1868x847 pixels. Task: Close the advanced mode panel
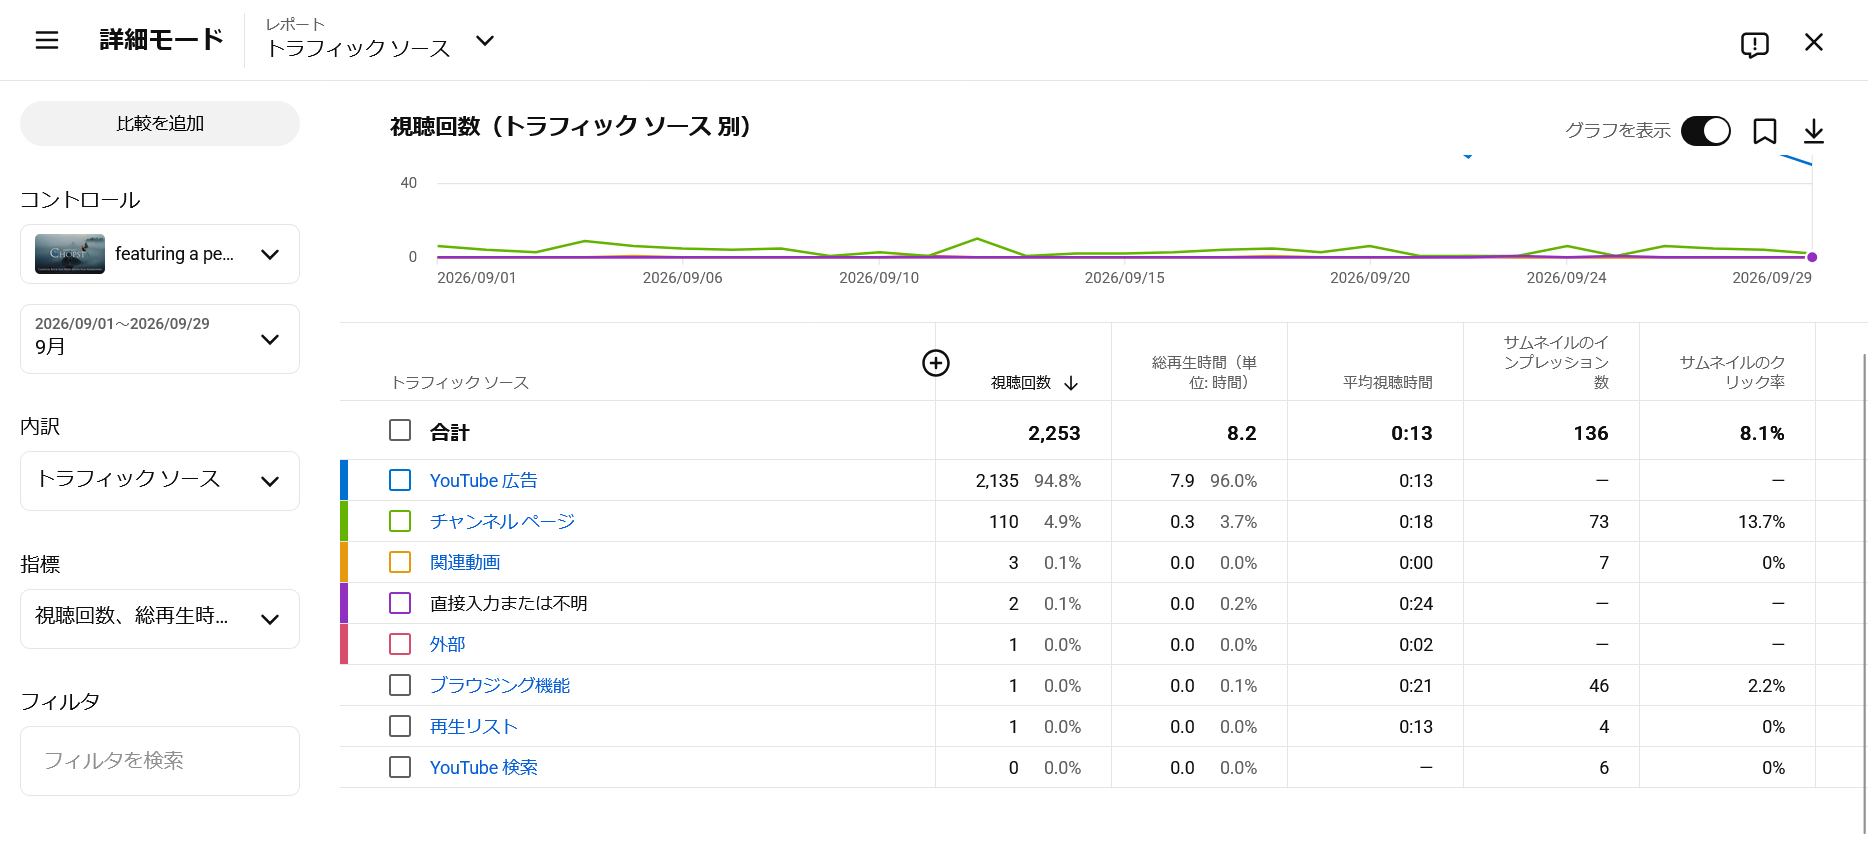tap(1814, 42)
